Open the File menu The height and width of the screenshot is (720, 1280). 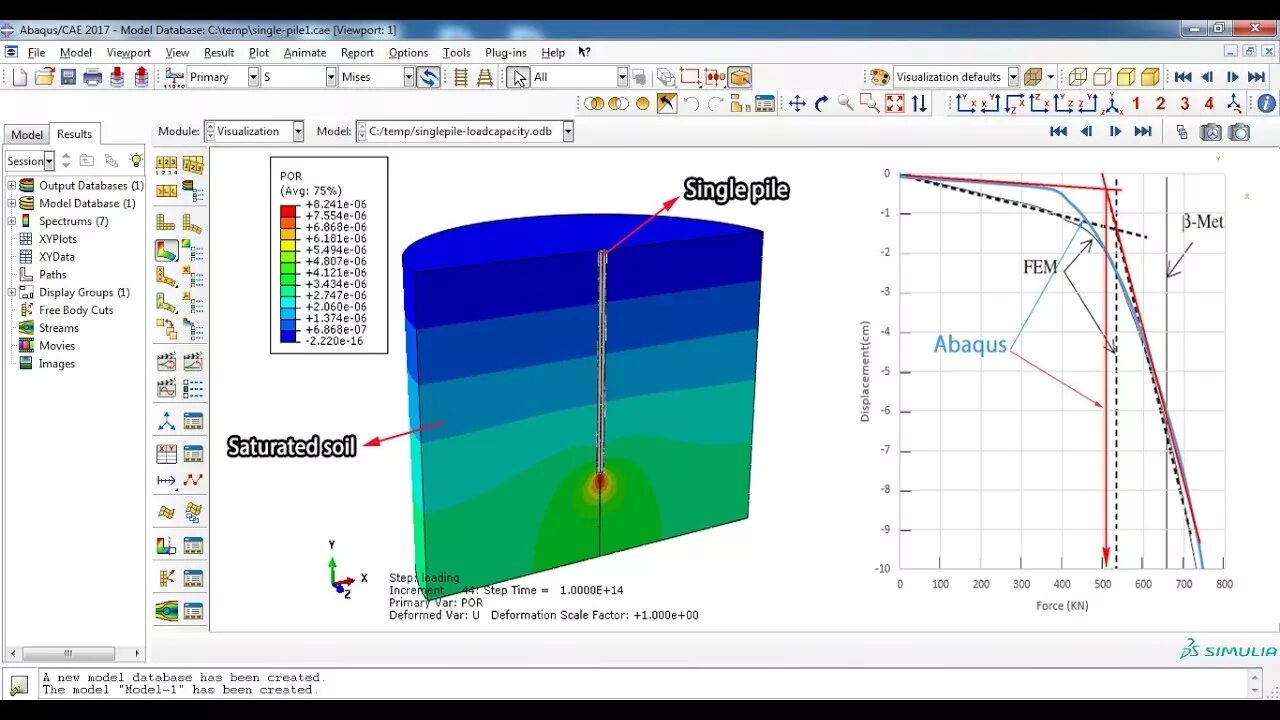click(37, 53)
